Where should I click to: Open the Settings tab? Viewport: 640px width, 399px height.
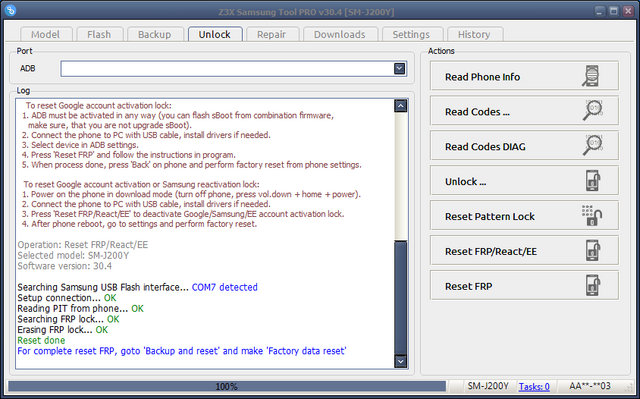point(411,34)
